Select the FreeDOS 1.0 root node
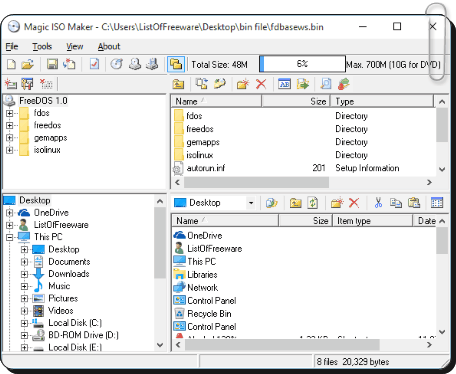The height and width of the screenshot is (374, 456). [43, 101]
